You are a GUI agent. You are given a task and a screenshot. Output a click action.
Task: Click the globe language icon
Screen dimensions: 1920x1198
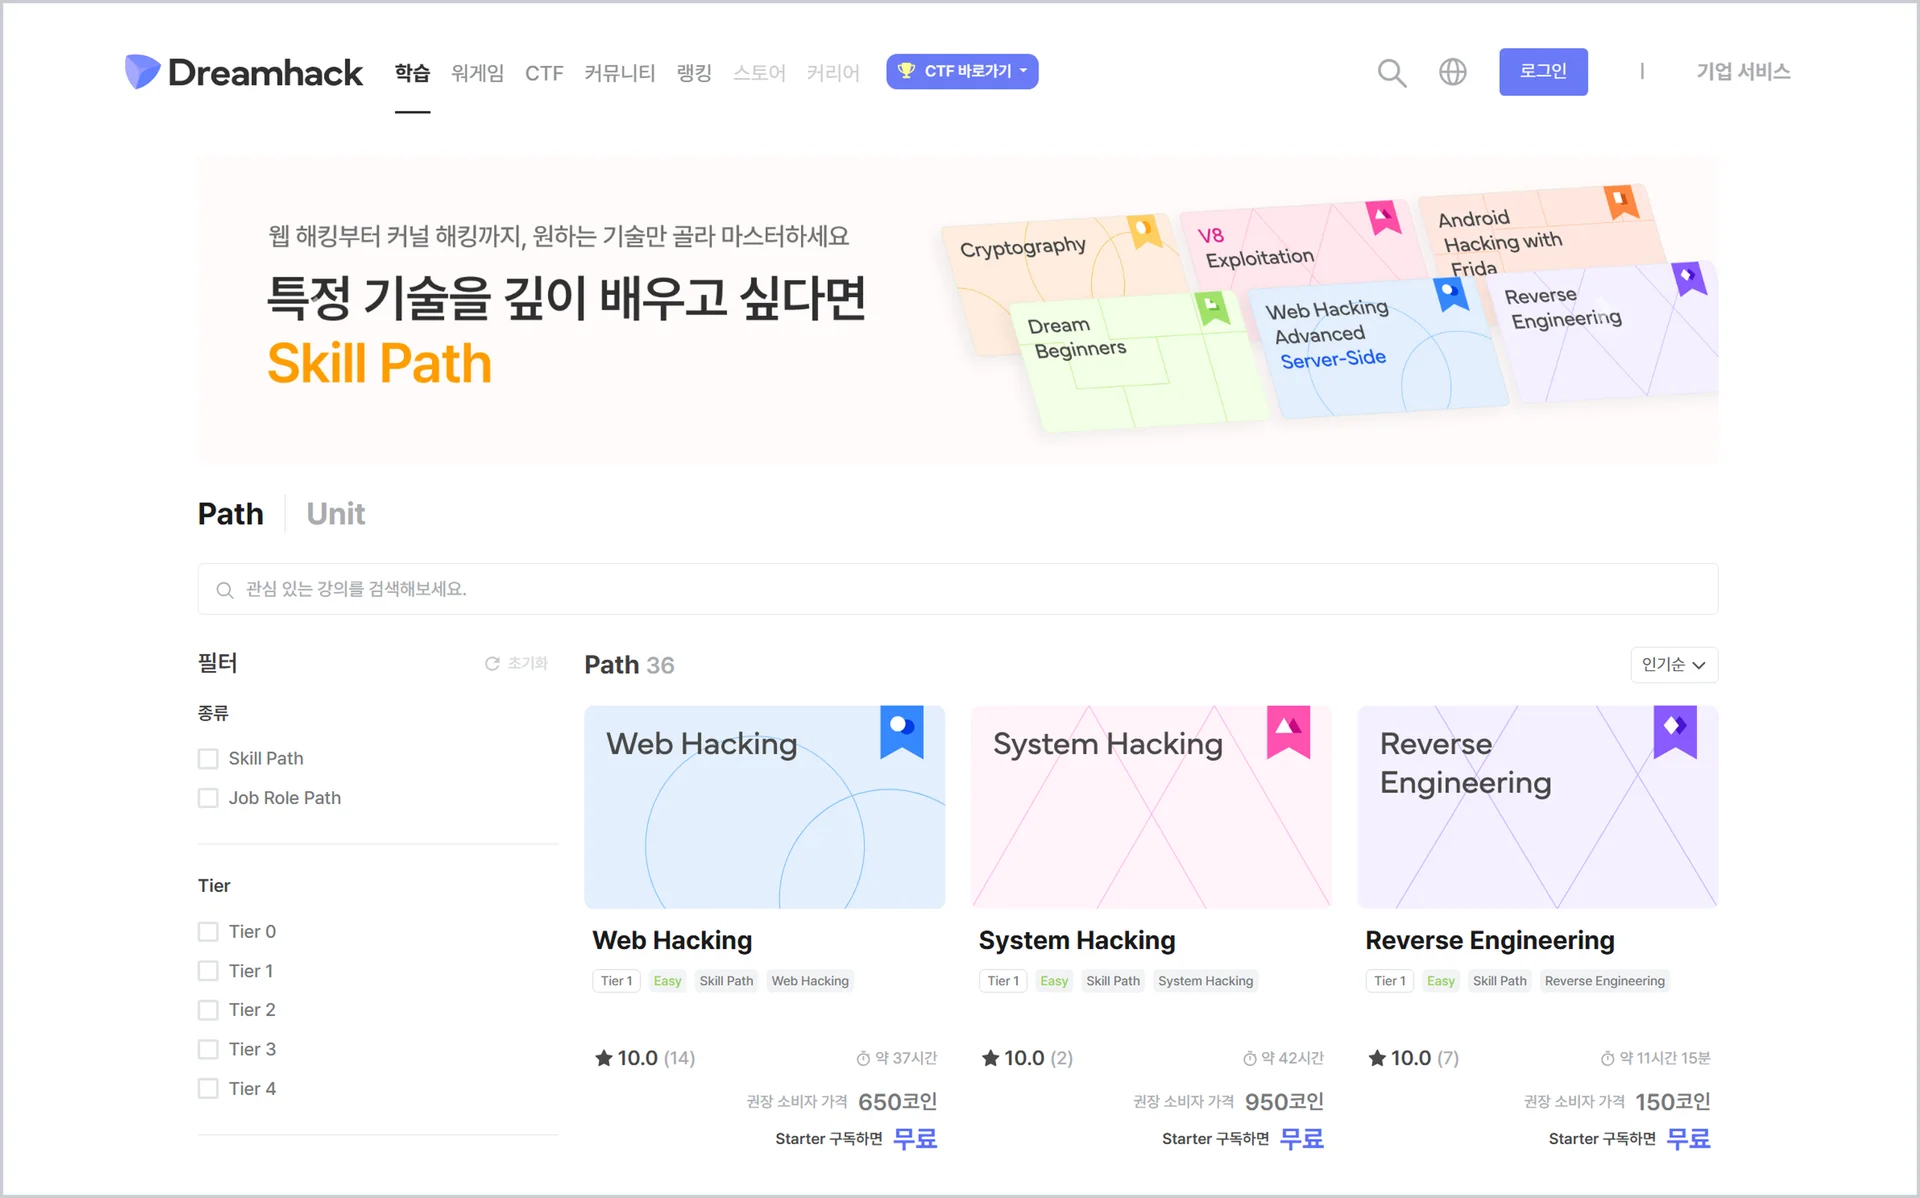point(1452,72)
